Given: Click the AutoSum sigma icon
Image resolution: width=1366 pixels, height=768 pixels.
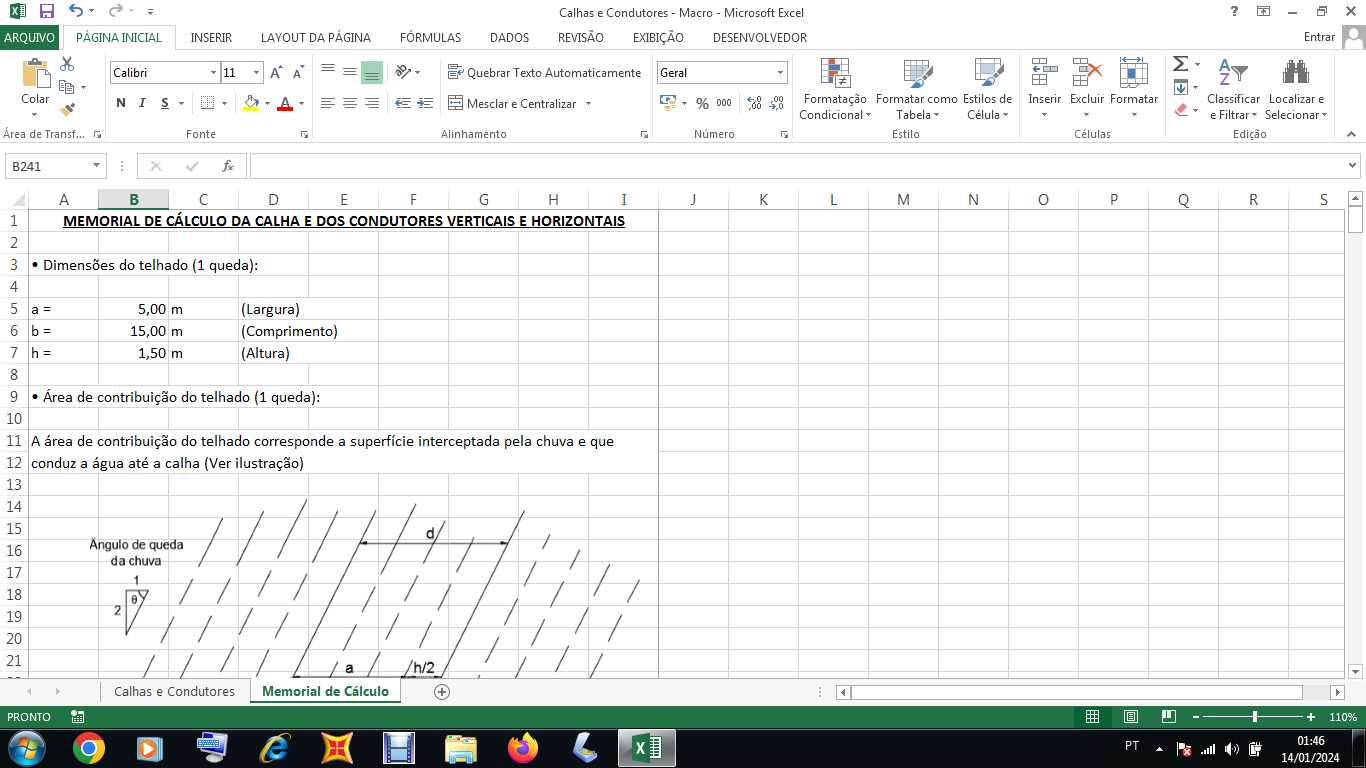Looking at the screenshot, I should point(1180,64).
